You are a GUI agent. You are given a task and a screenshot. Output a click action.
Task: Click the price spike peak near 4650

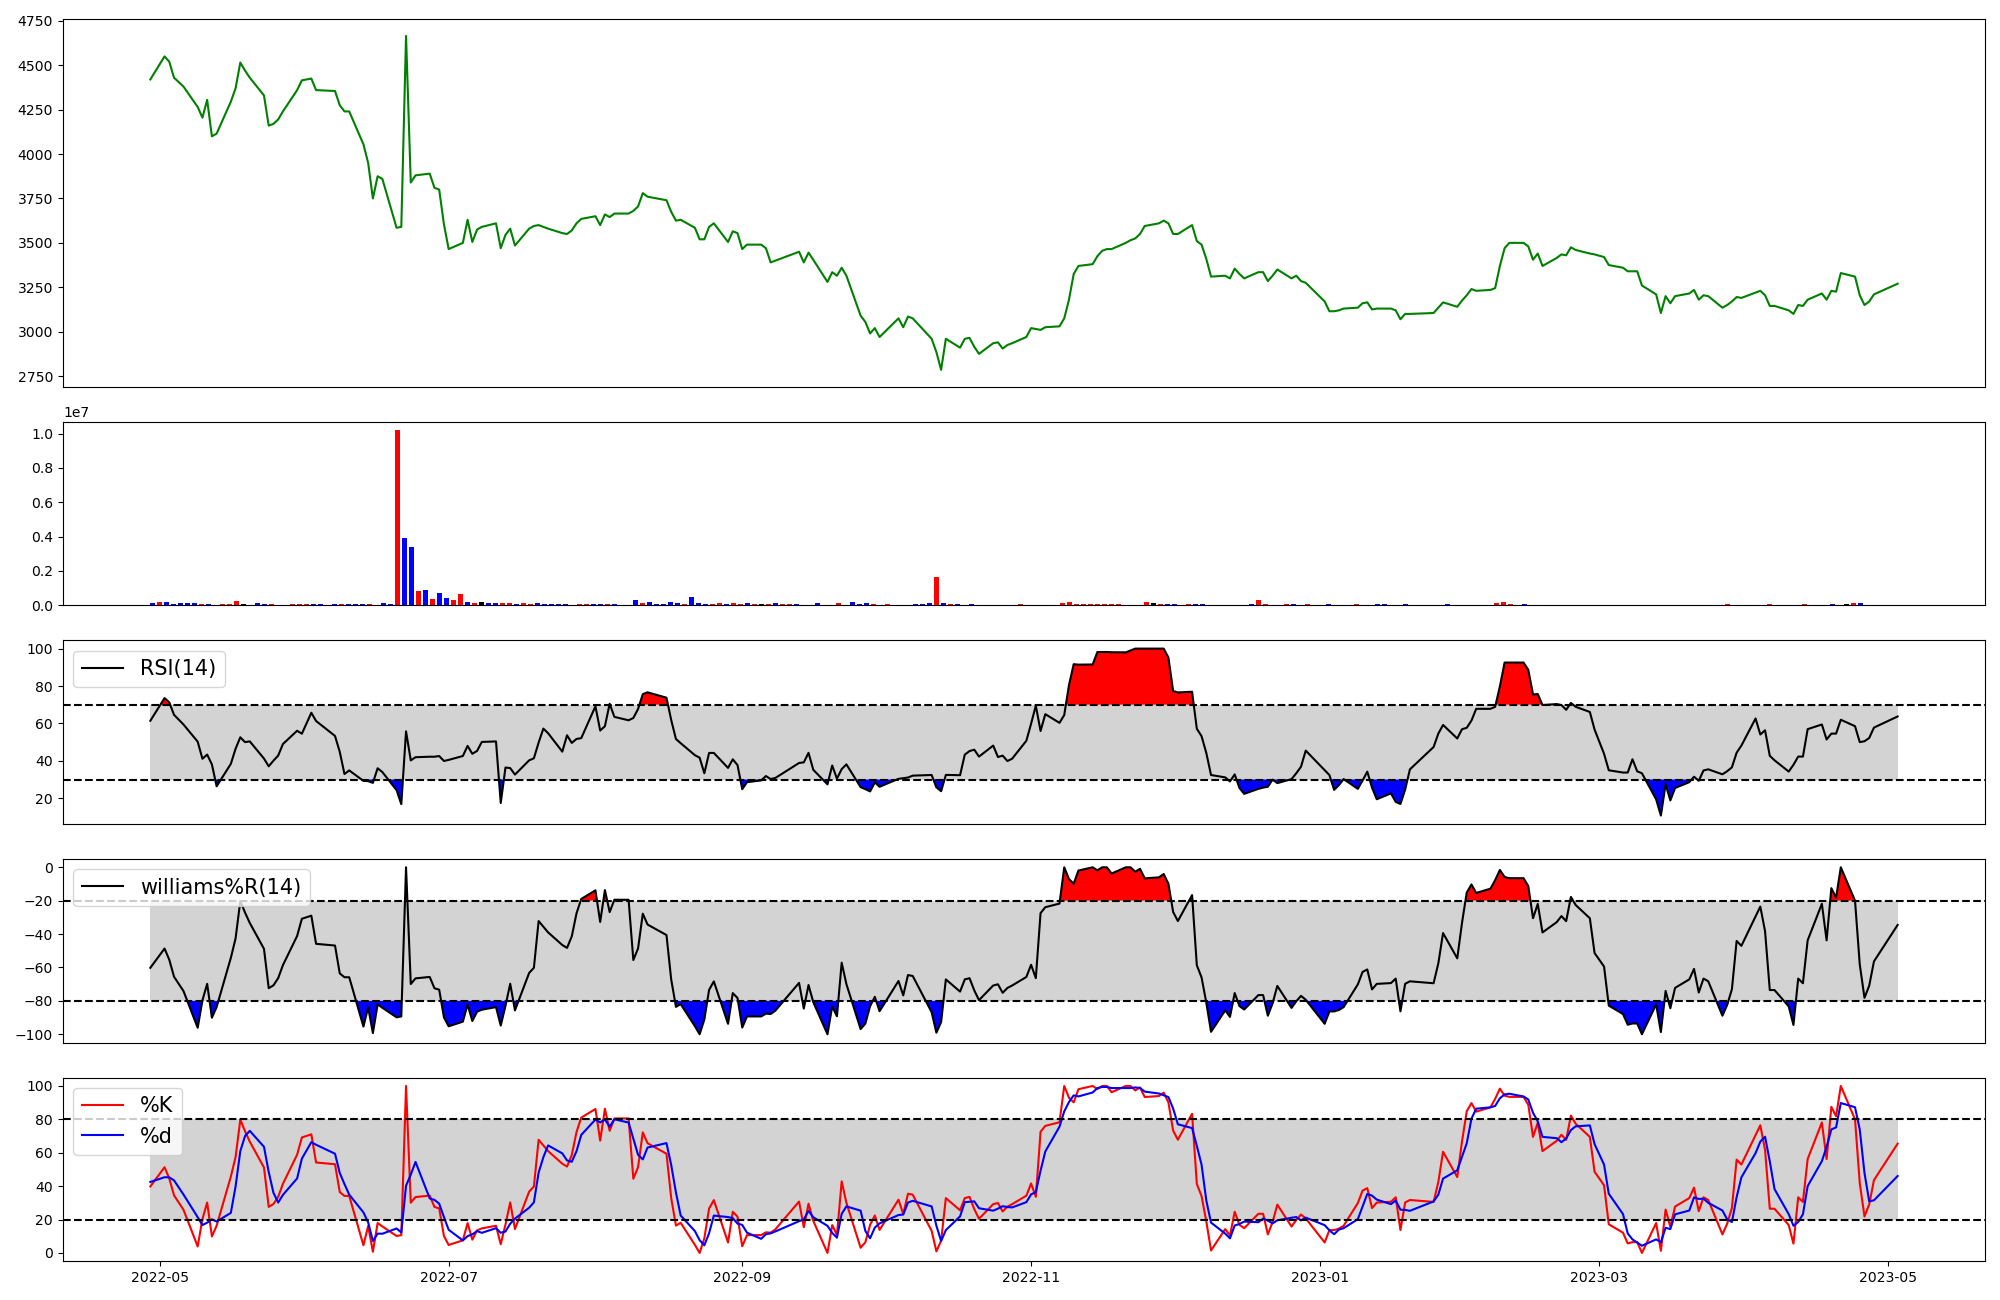click(405, 37)
